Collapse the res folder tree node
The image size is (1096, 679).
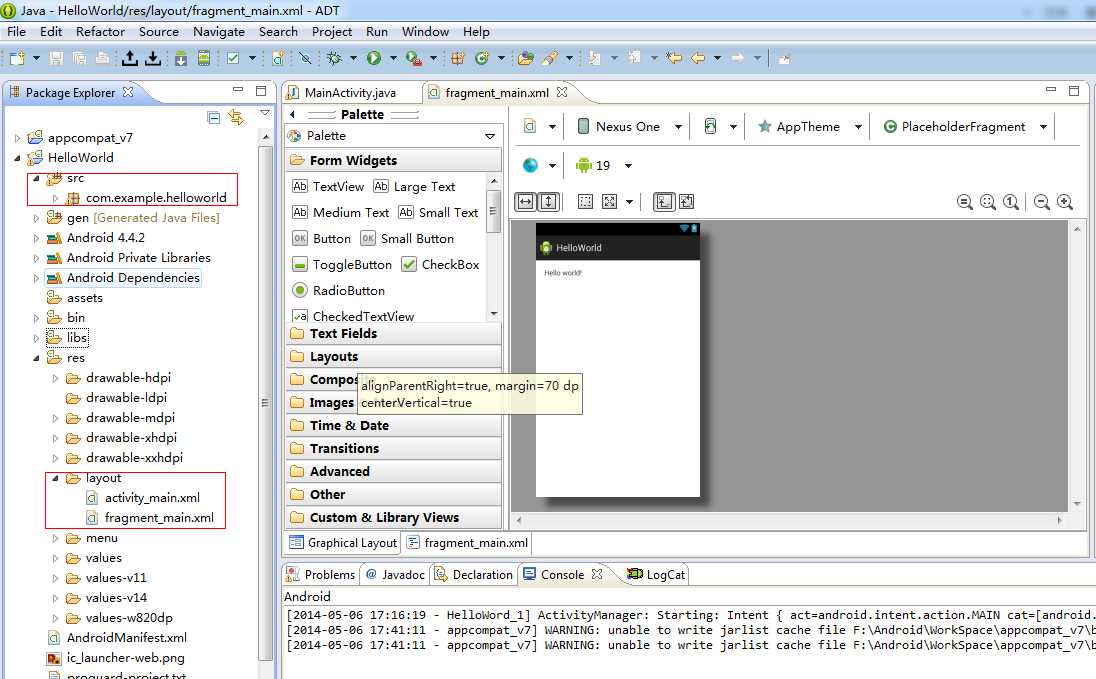36,358
